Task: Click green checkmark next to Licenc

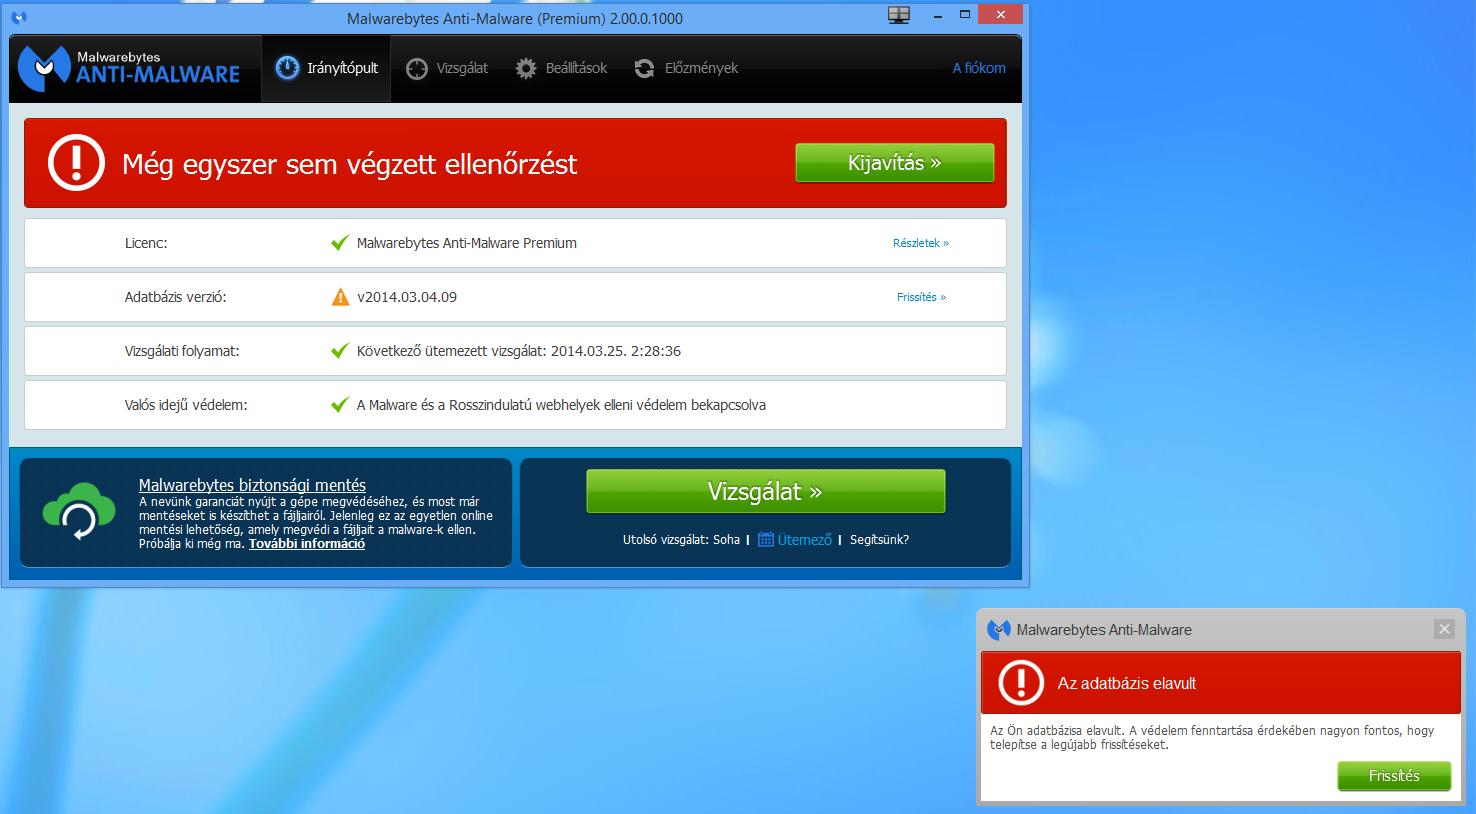Action: pos(340,243)
